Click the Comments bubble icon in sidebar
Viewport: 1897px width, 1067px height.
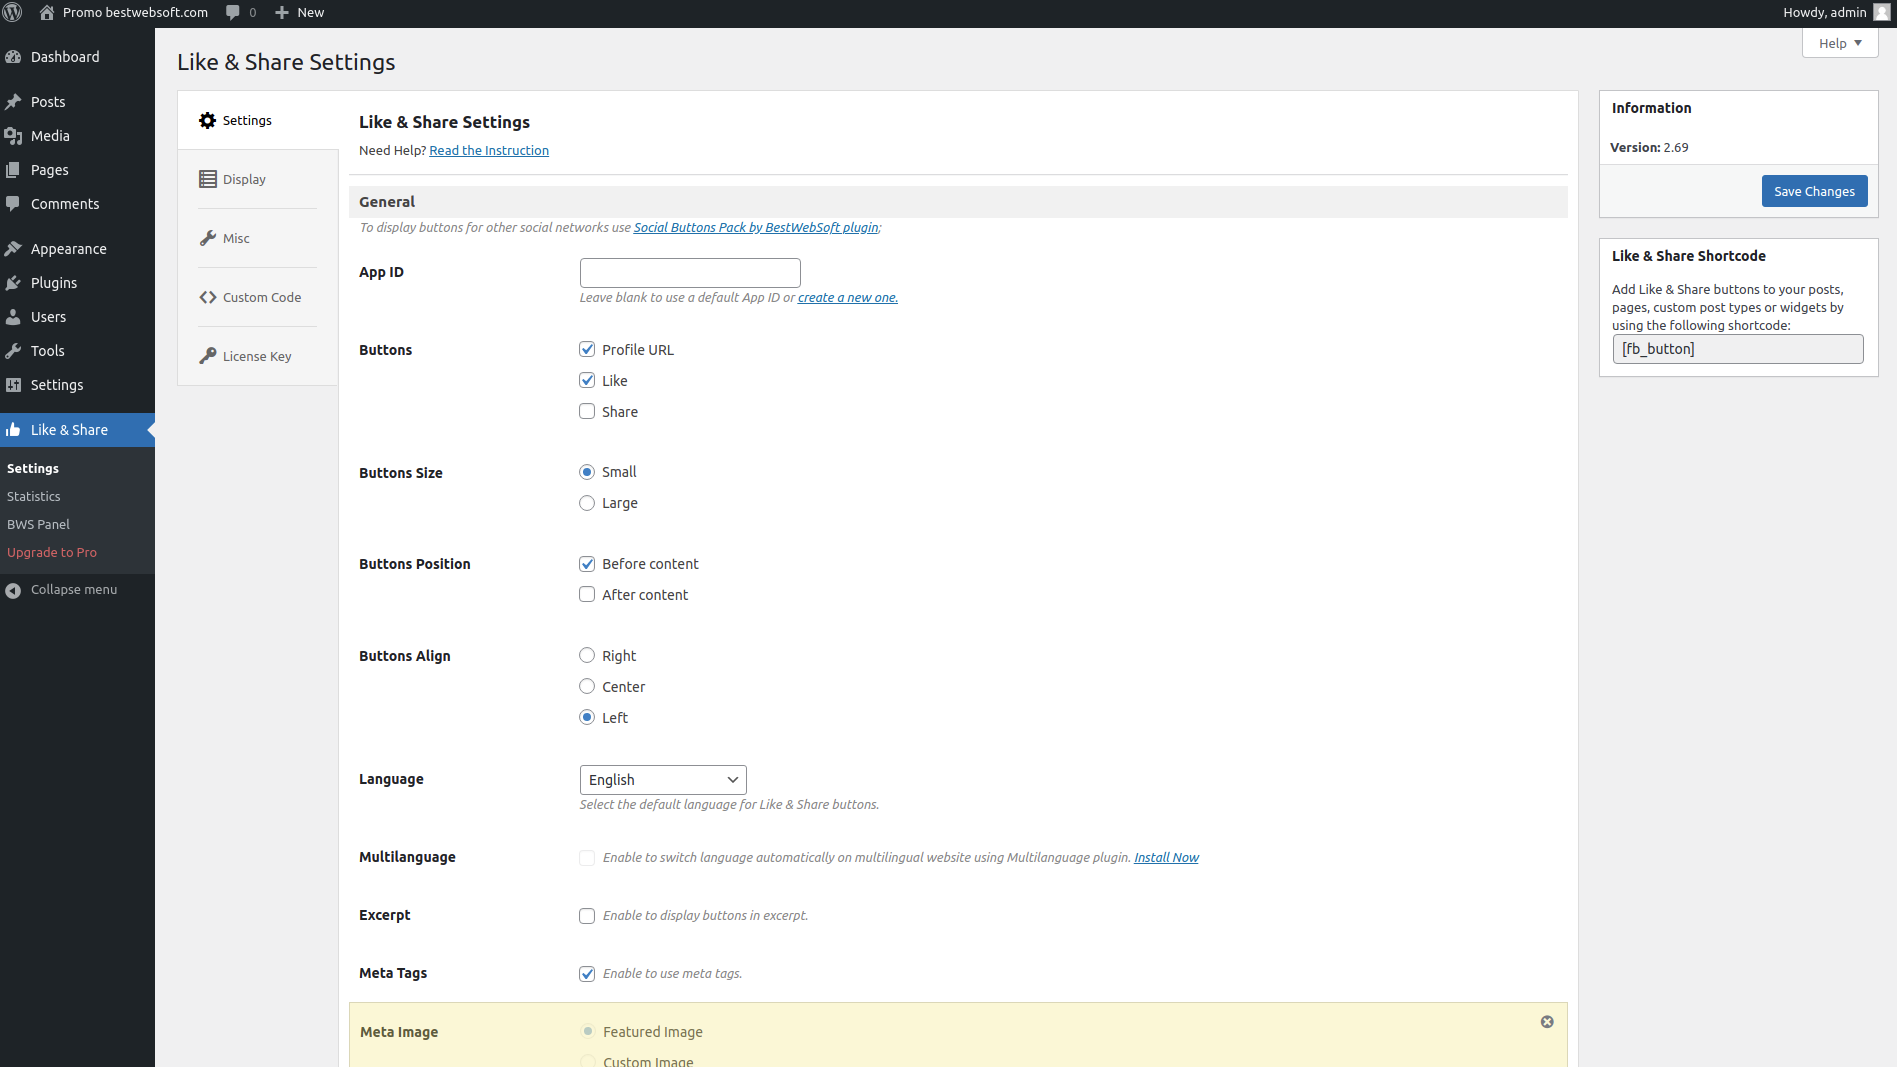pos(13,204)
